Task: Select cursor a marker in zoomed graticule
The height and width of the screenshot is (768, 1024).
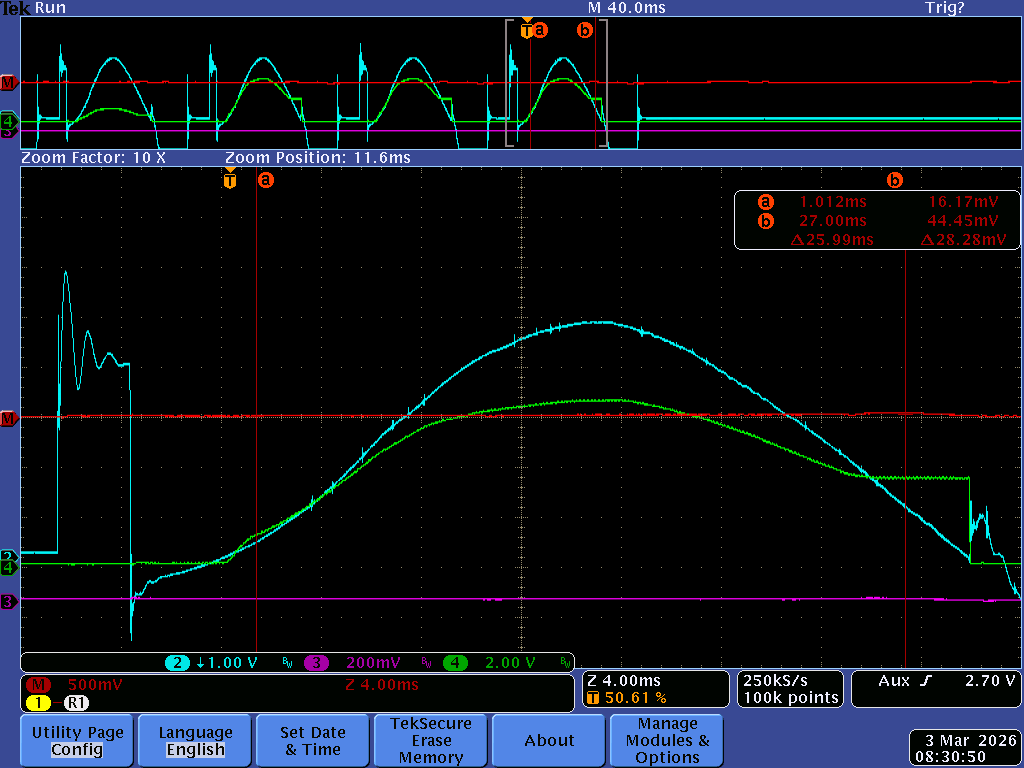Action: click(x=265, y=181)
